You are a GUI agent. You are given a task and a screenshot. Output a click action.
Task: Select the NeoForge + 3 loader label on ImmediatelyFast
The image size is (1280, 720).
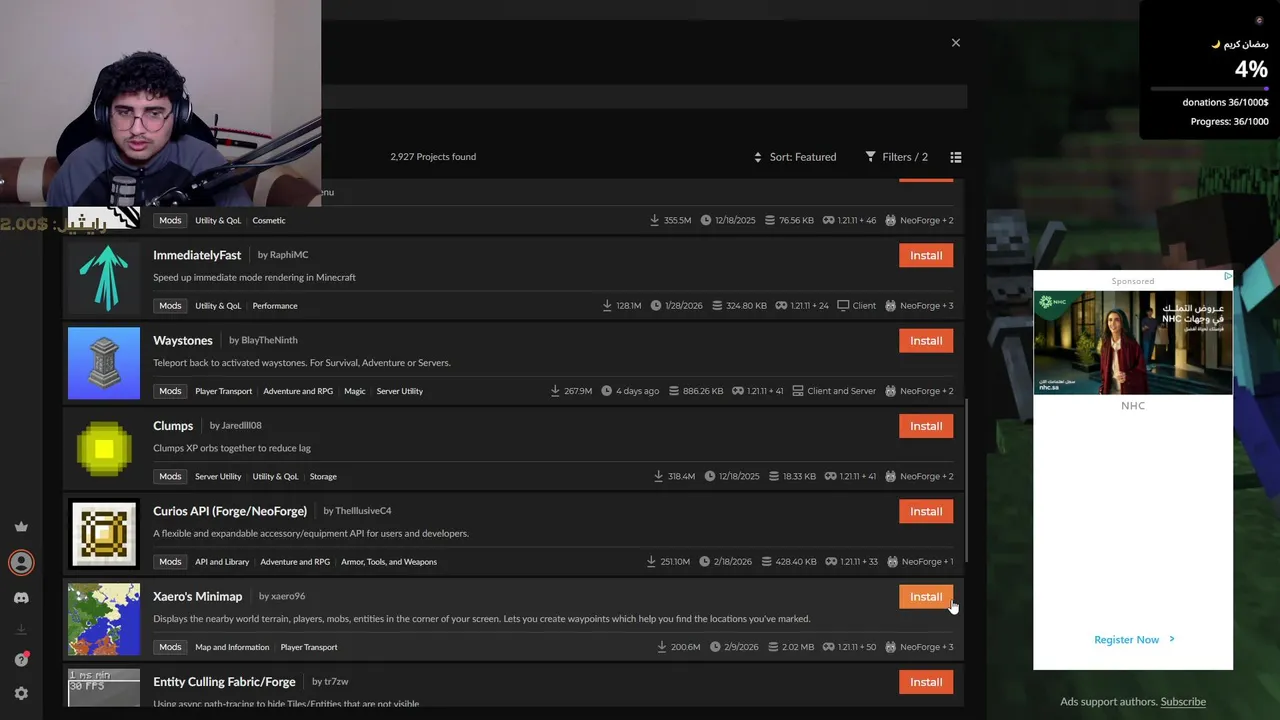tap(919, 306)
